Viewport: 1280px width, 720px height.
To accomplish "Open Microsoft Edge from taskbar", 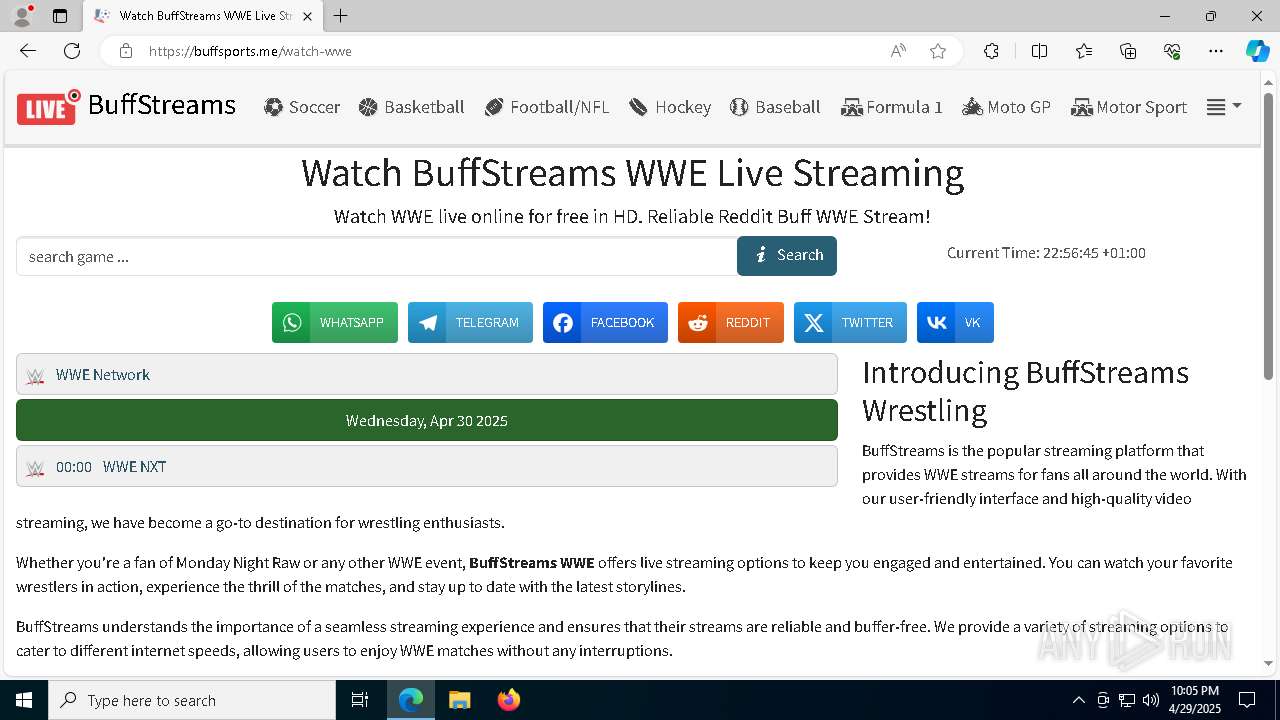I will click(411, 700).
